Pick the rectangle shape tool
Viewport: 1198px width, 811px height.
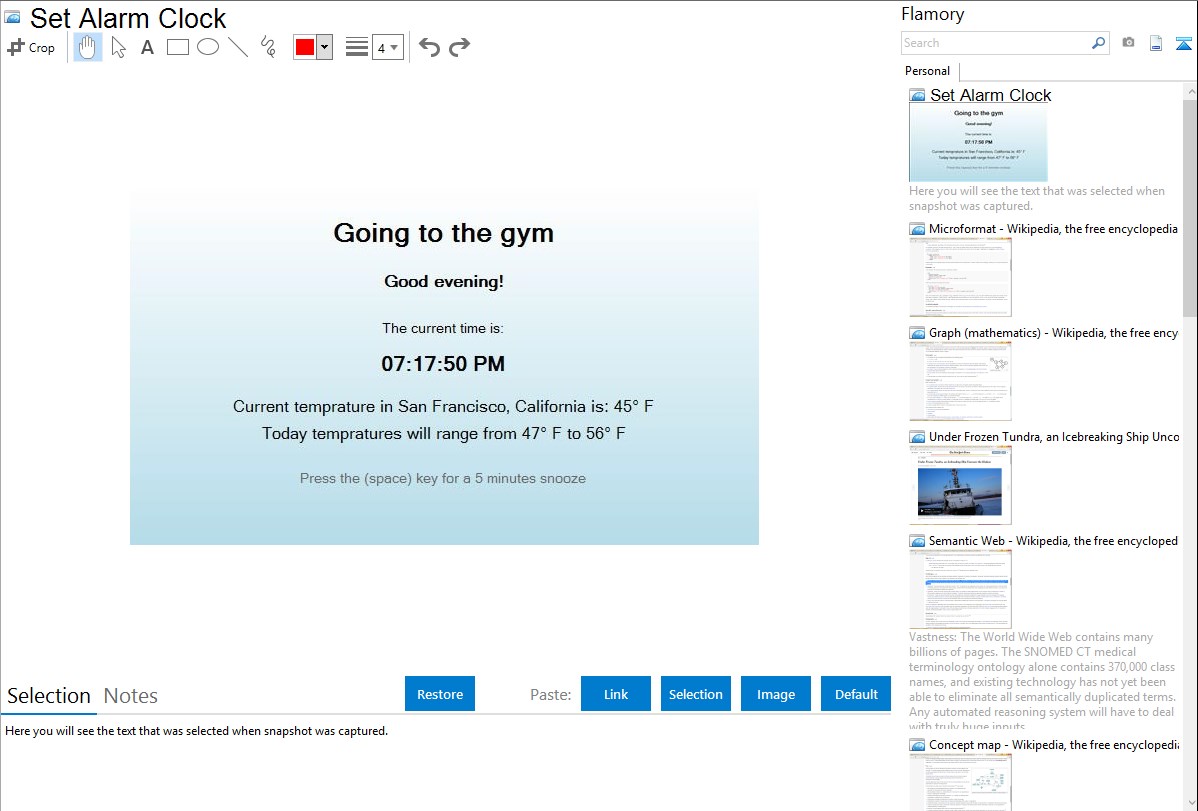pyautogui.click(x=177, y=47)
